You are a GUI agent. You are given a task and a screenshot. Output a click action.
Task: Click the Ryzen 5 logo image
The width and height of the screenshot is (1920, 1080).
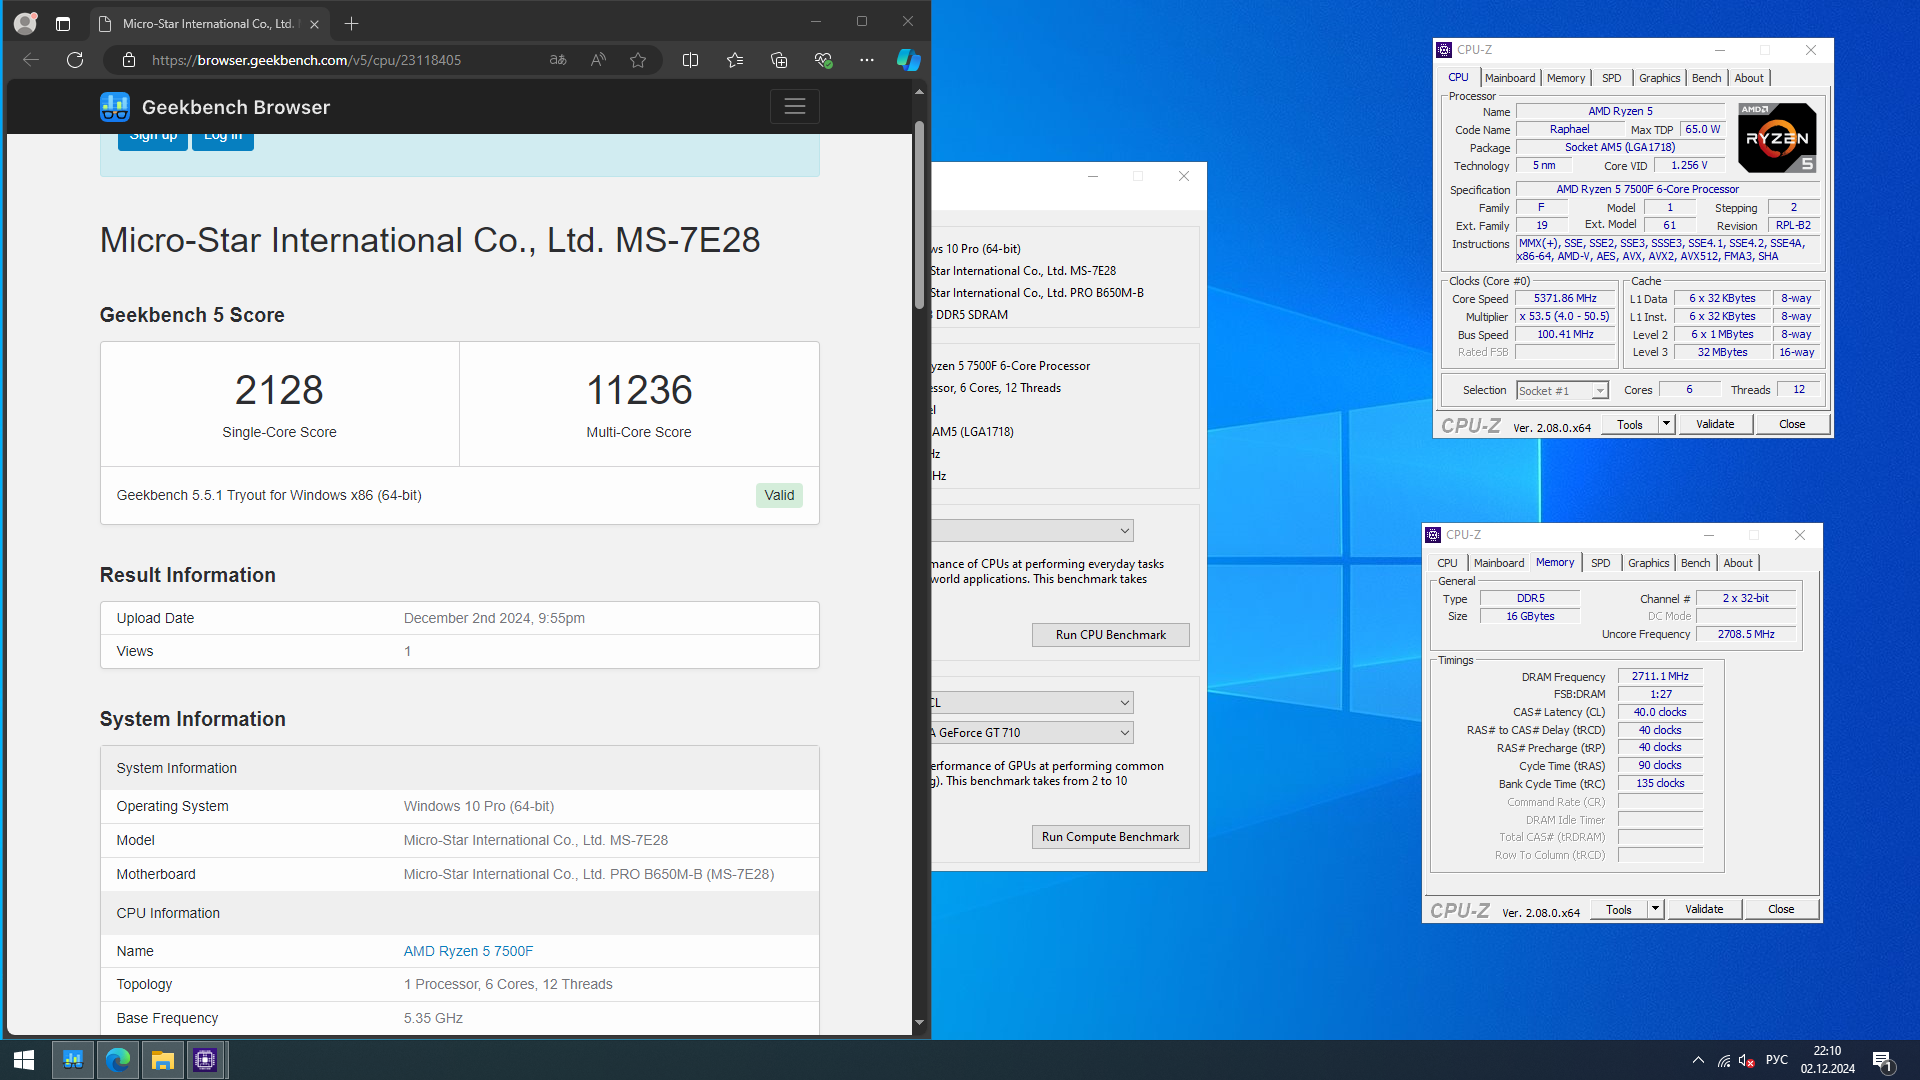tap(1777, 138)
